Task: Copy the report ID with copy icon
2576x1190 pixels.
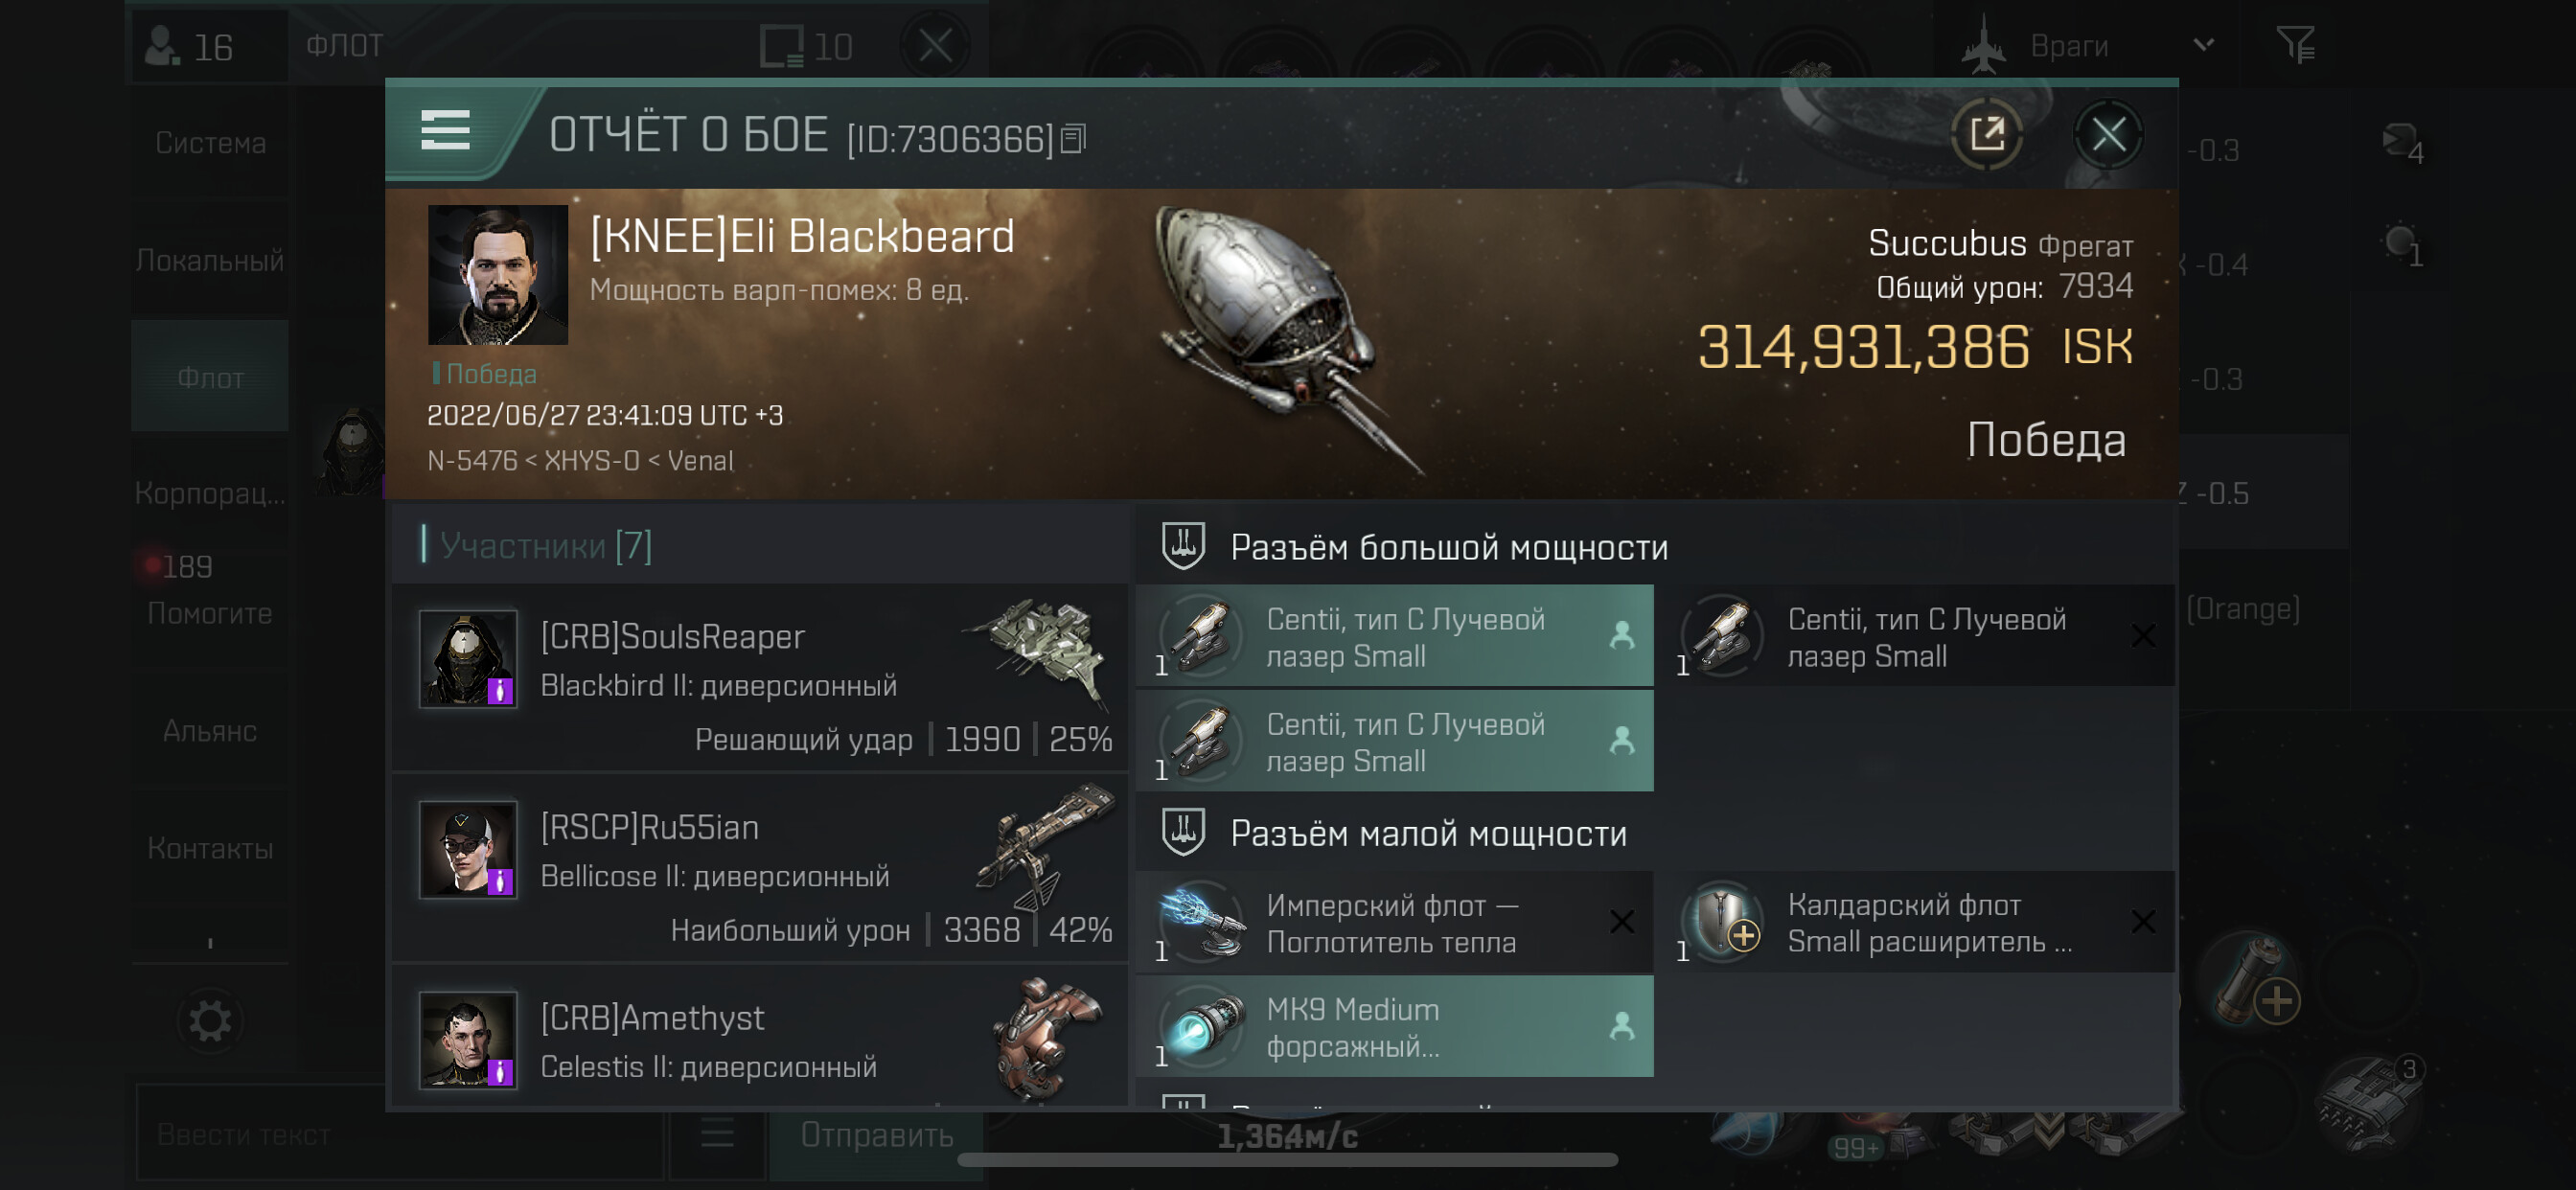Action: pos(1073,138)
